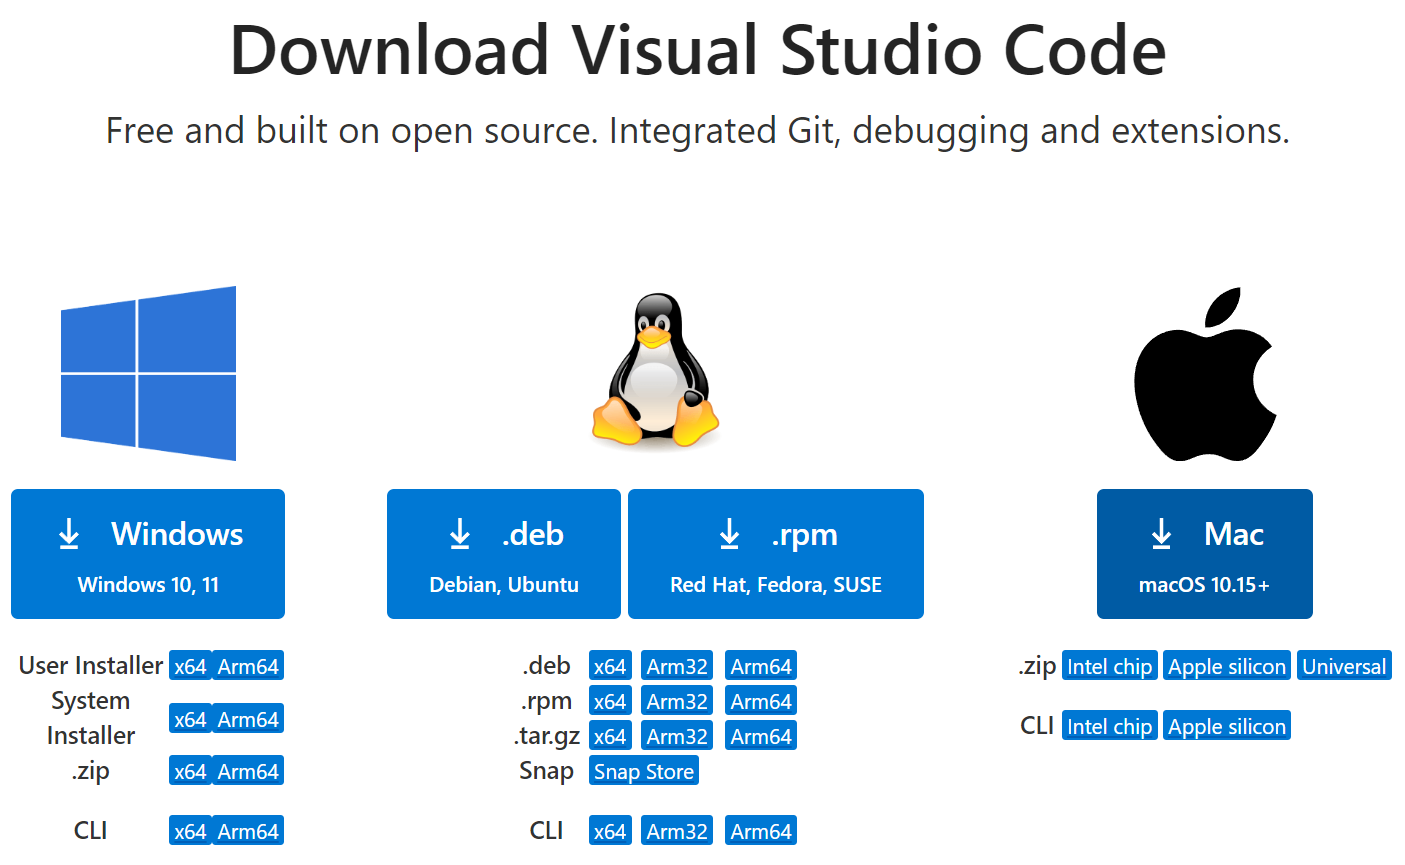Click the 'User Installer' label

pyautogui.click(x=91, y=665)
